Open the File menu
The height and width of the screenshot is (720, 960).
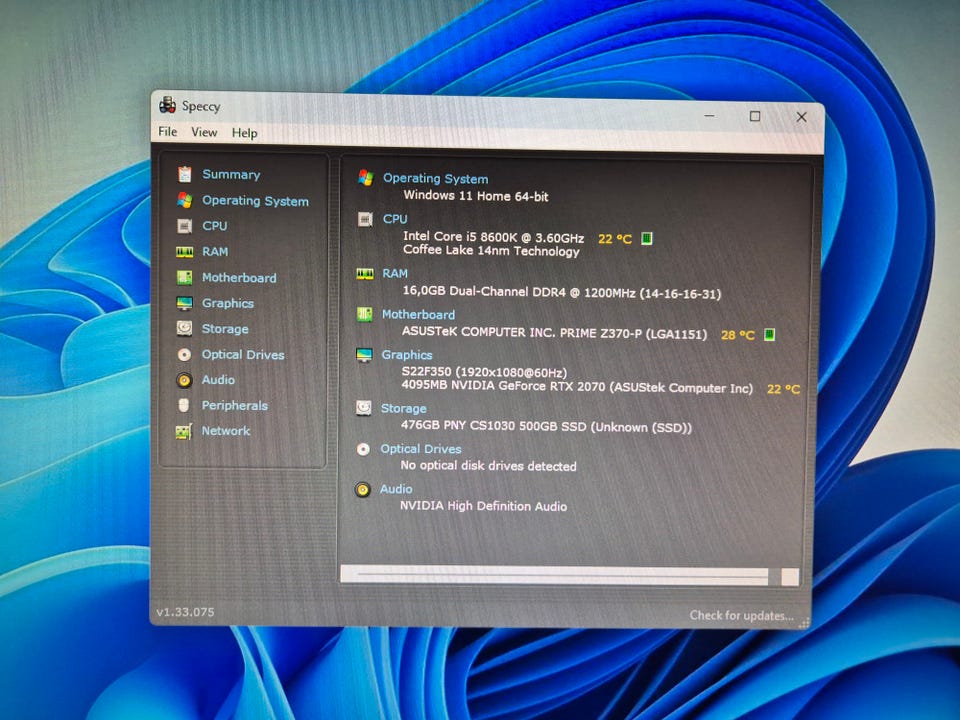coord(167,132)
